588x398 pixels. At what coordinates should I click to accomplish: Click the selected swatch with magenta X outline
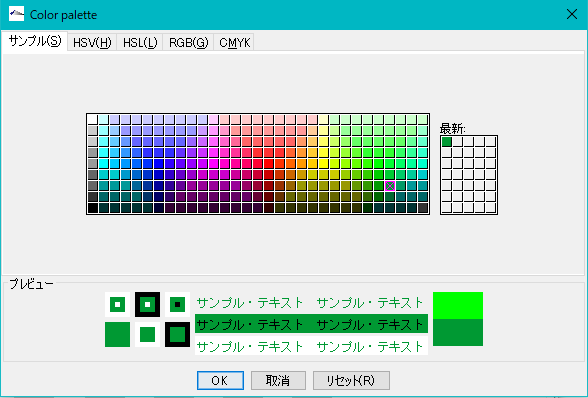(390, 186)
